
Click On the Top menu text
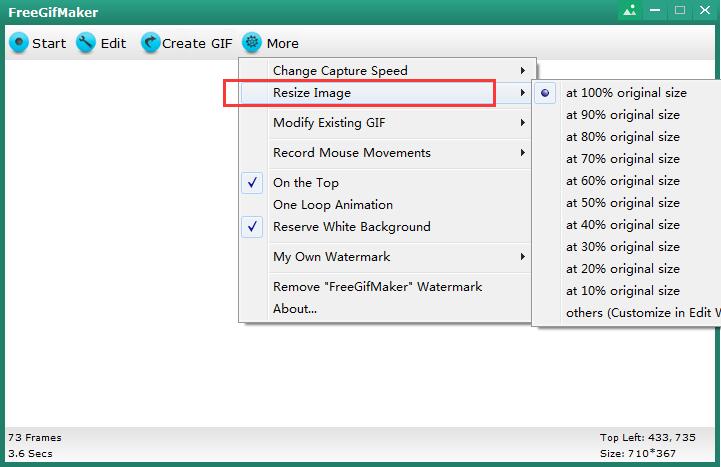pyautogui.click(x=306, y=183)
